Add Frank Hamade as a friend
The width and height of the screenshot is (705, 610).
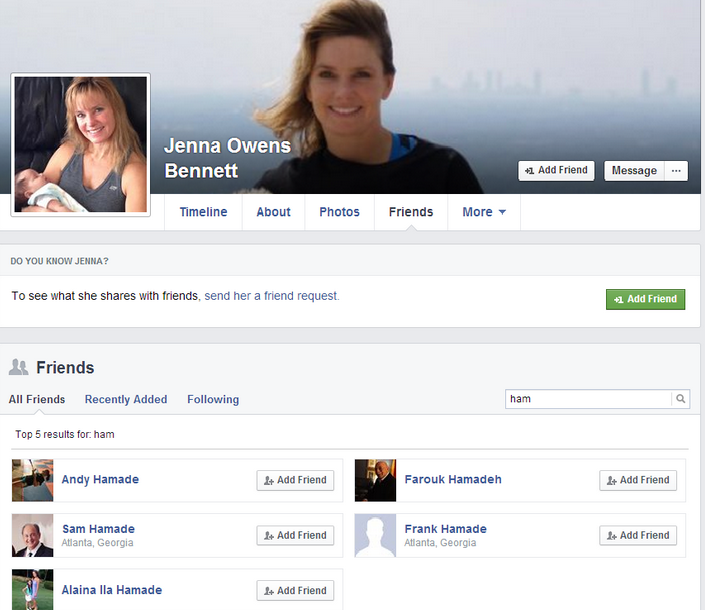638,535
